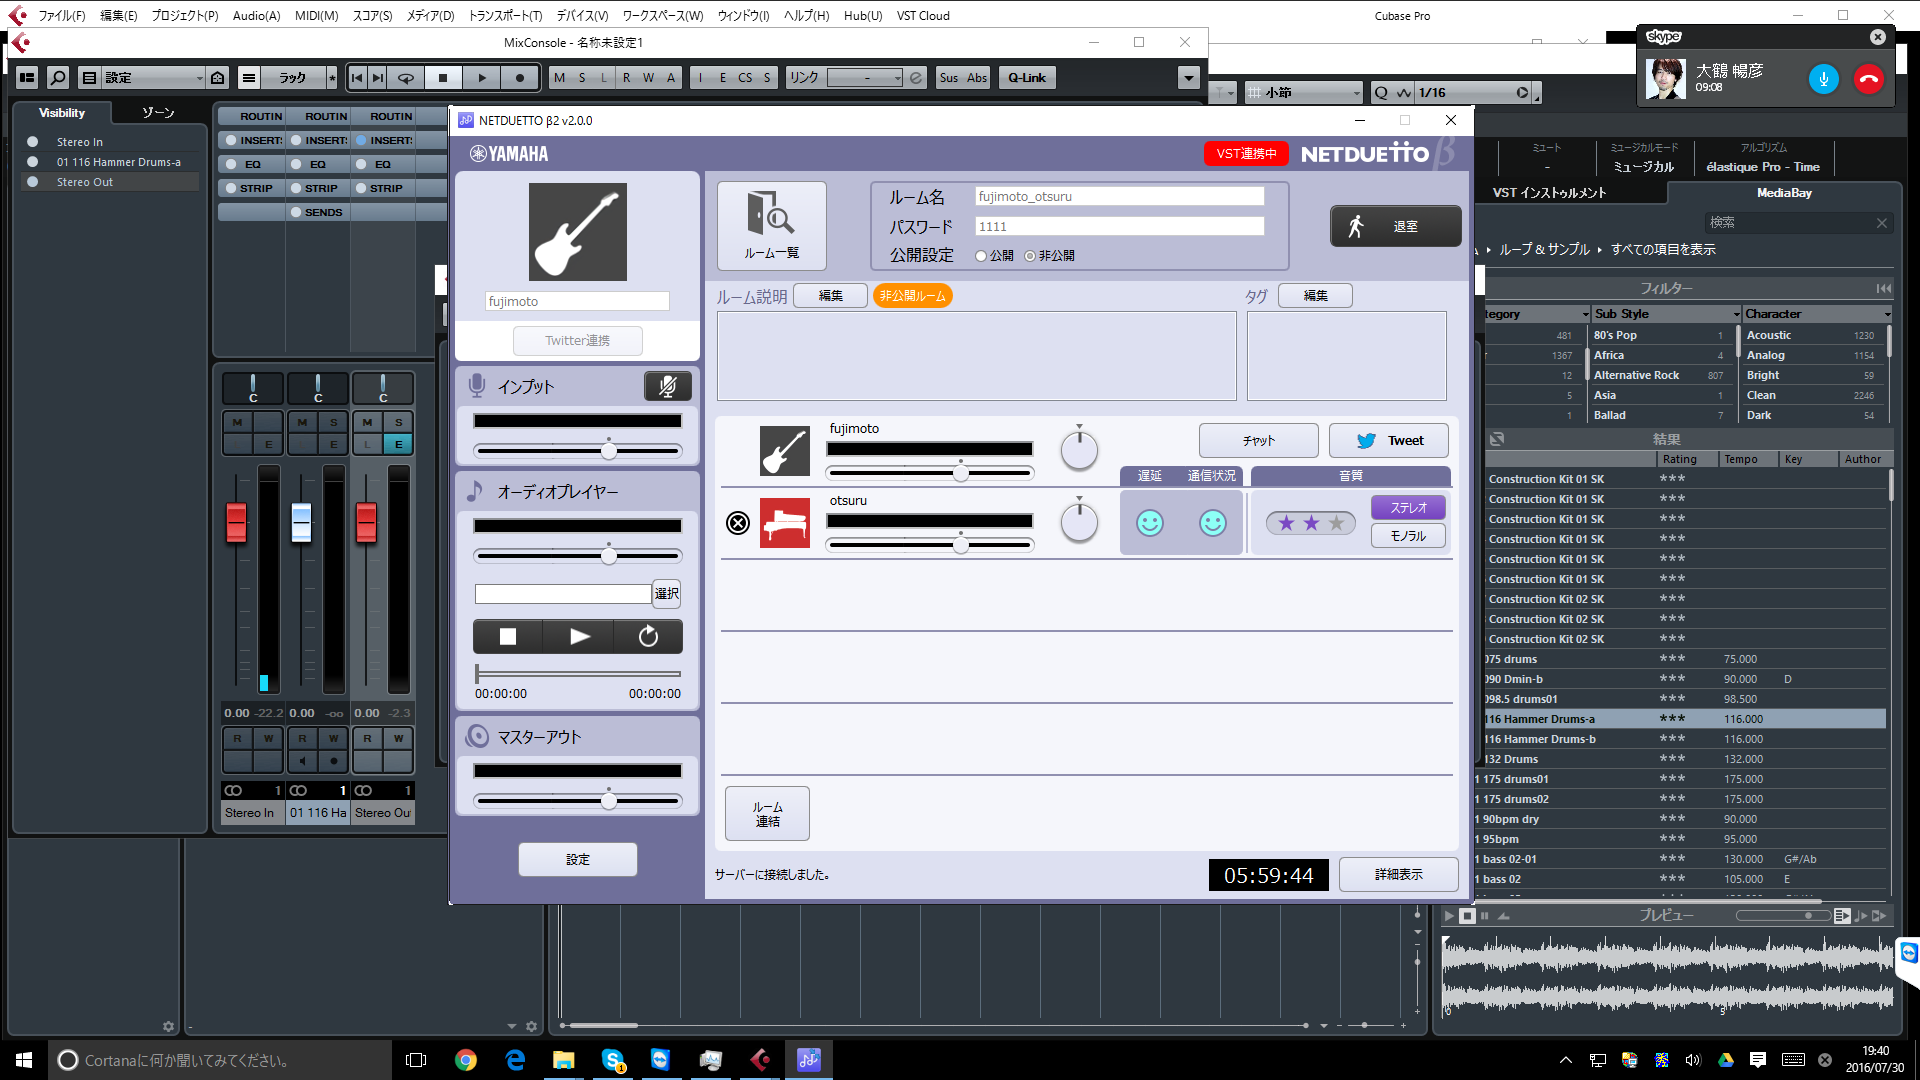The width and height of the screenshot is (1920, 1080).
Task: Open the VST Cloud menu
Action: point(923,16)
